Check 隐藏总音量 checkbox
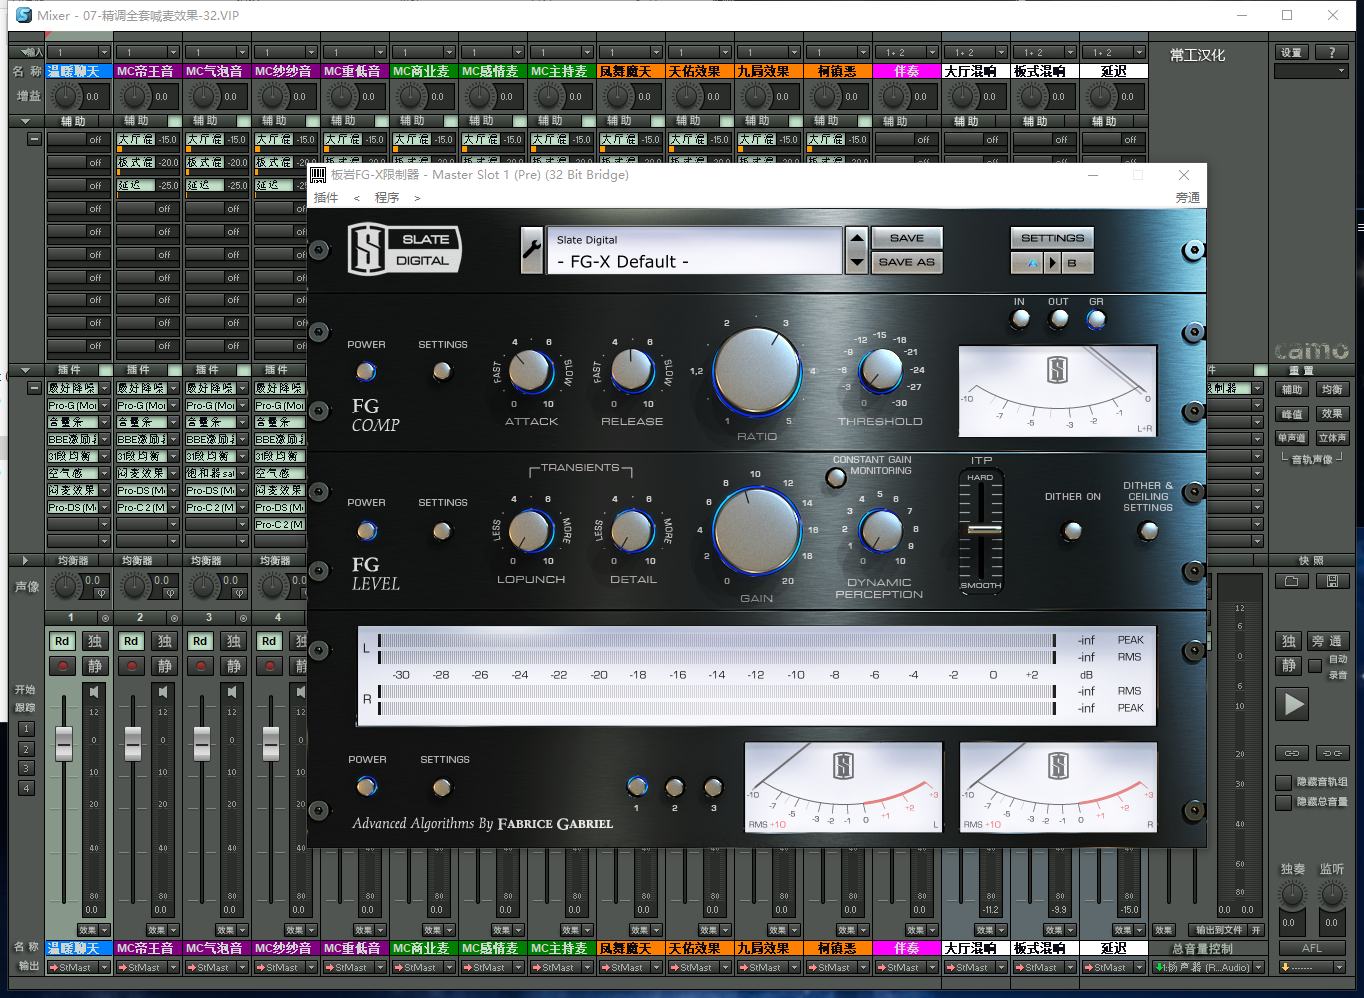Screen dimensions: 1364x998 1283,802
